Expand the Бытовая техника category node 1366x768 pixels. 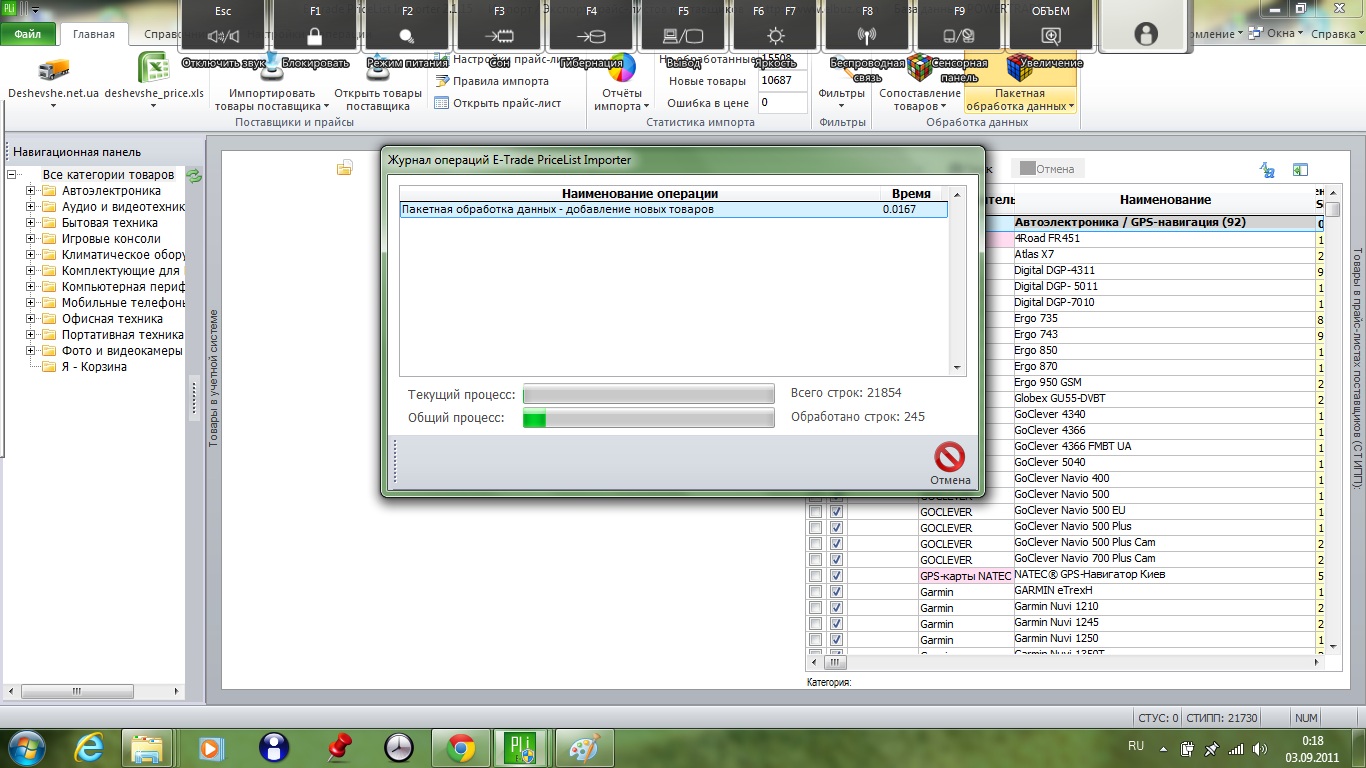(x=31, y=223)
